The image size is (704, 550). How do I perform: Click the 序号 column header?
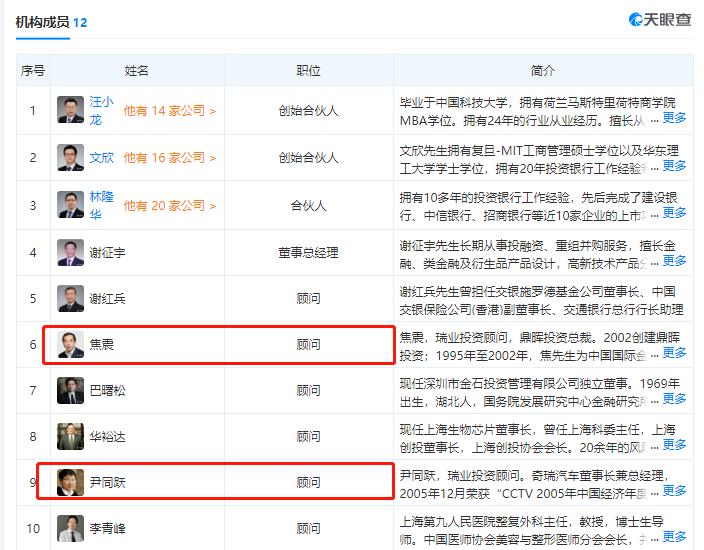tap(33, 70)
